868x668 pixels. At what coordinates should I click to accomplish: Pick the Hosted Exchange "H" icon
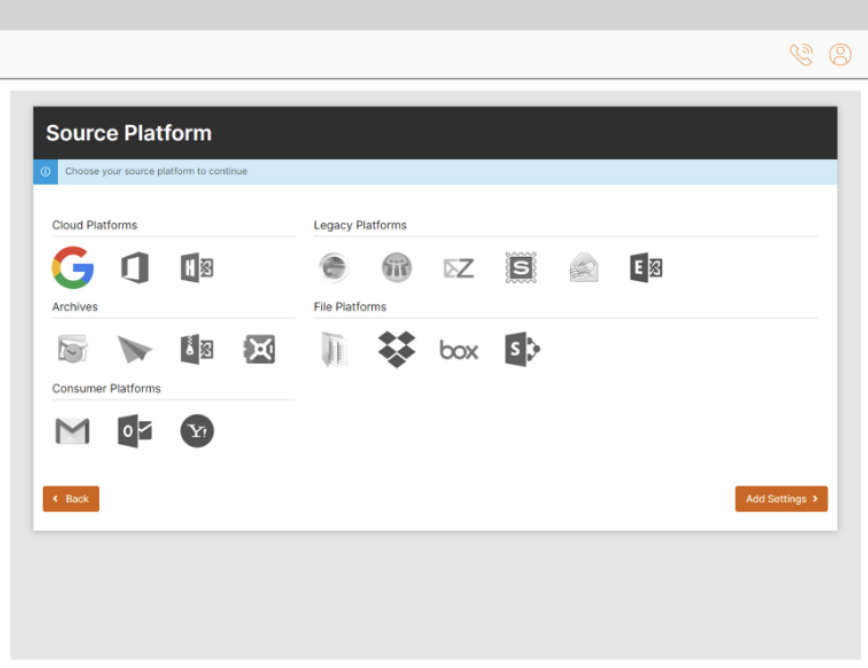coord(197,268)
